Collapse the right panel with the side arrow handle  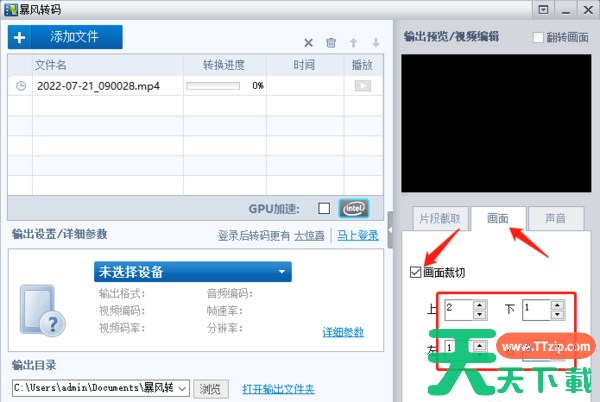tap(390, 230)
